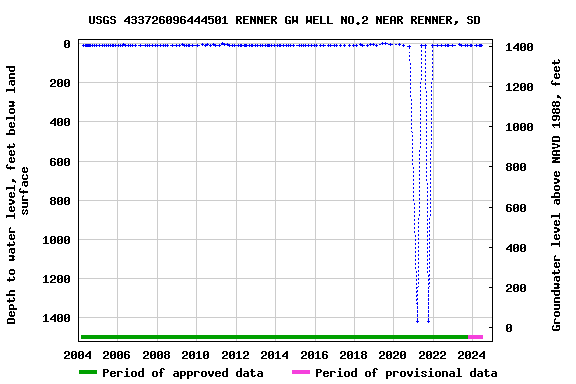Click the 'Period of provisional data' legend label

click(x=406, y=373)
